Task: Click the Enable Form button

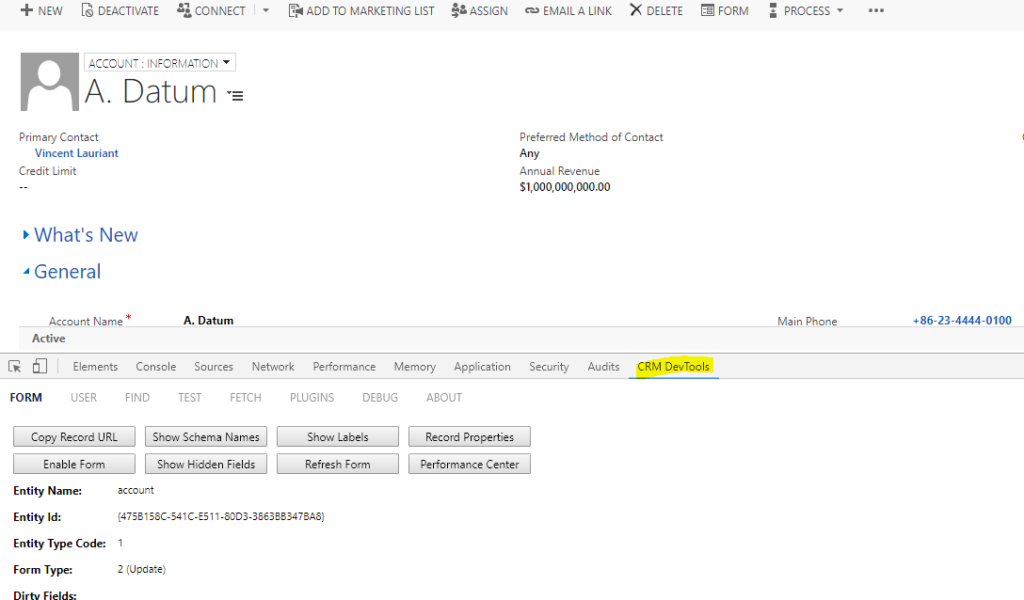Action: pyautogui.click(x=74, y=464)
